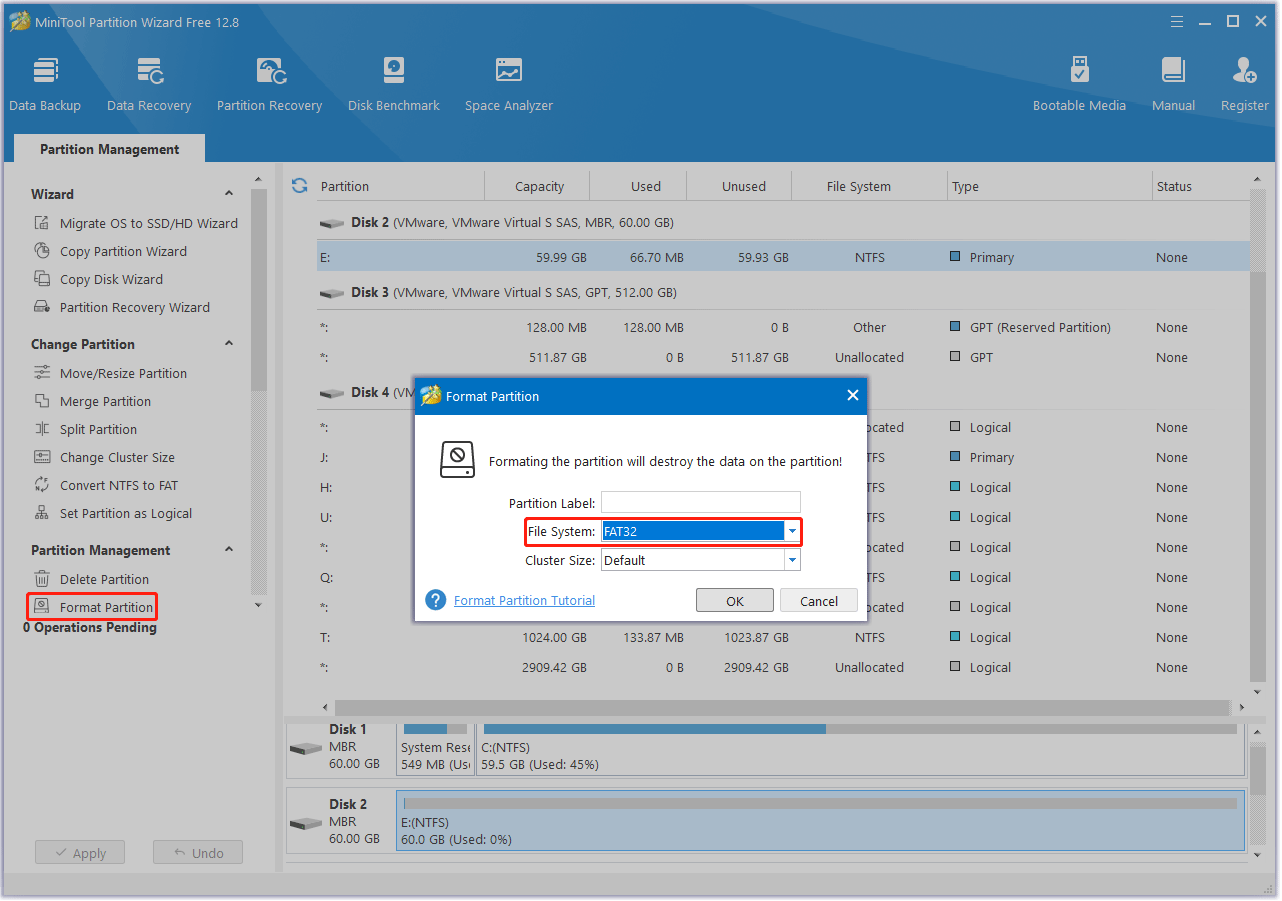
Task: Open the Format Partition Tutorial link
Action: [524, 601]
